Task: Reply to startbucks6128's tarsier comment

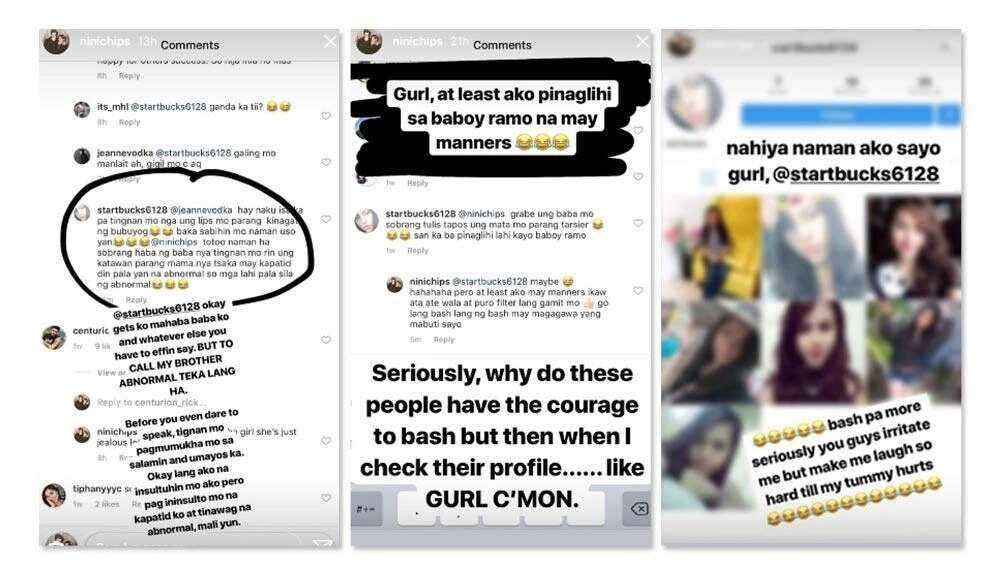Action: tap(417, 251)
